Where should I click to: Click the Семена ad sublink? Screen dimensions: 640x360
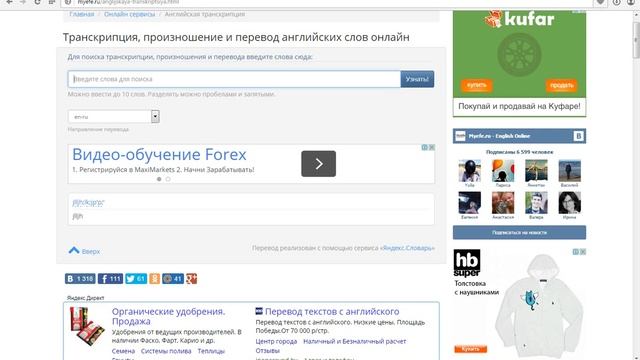point(123,351)
